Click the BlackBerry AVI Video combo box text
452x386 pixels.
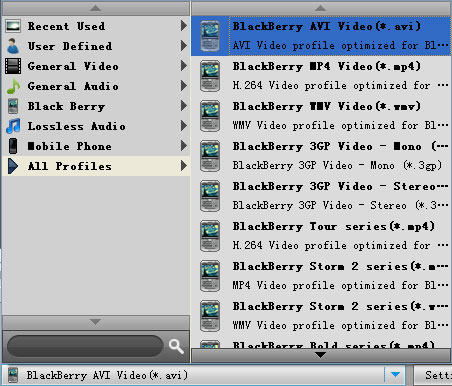click(107, 375)
